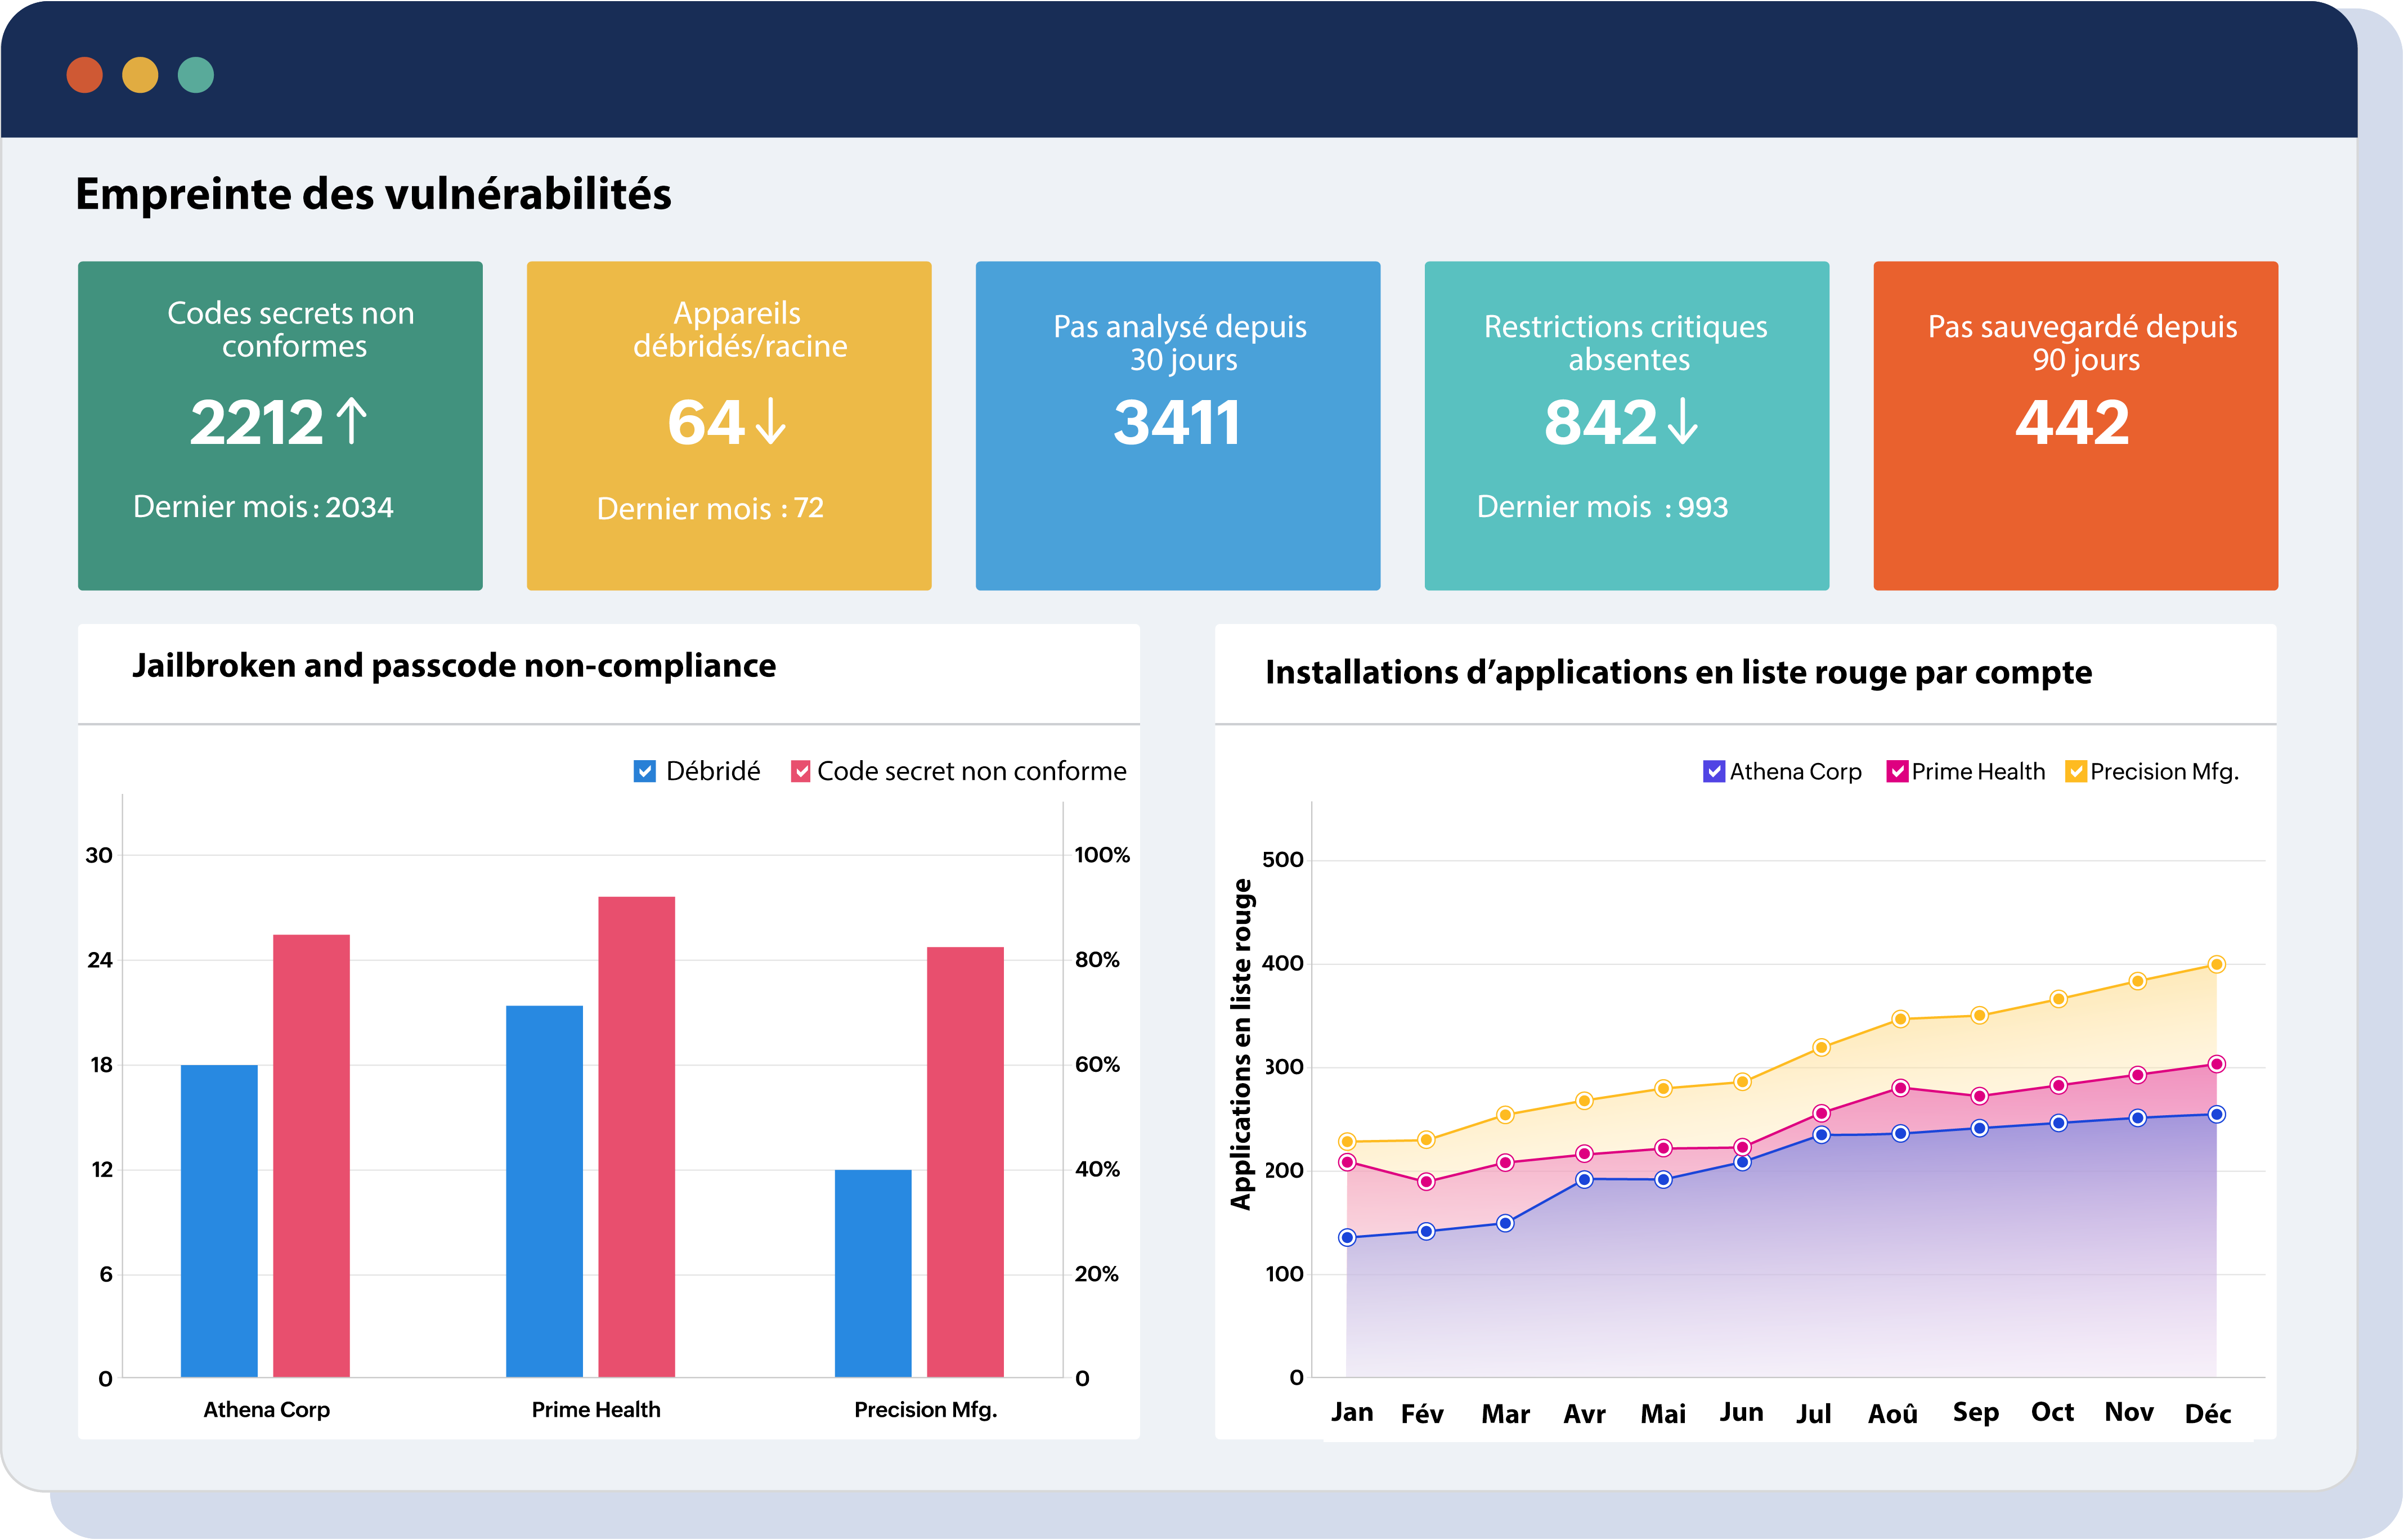Disable the Prime Health series checkbox
Viewport: 2404px width, 1540px height.
[x=1897, y=771]
